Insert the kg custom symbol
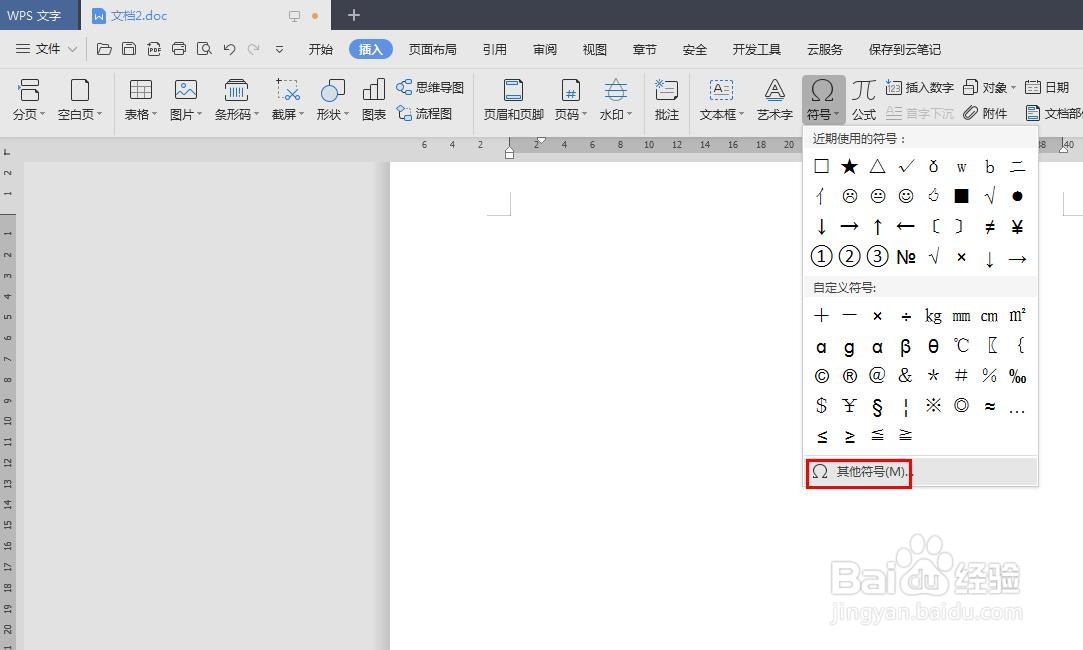This screenshot has height=650, width=1083. coord(933,316)
